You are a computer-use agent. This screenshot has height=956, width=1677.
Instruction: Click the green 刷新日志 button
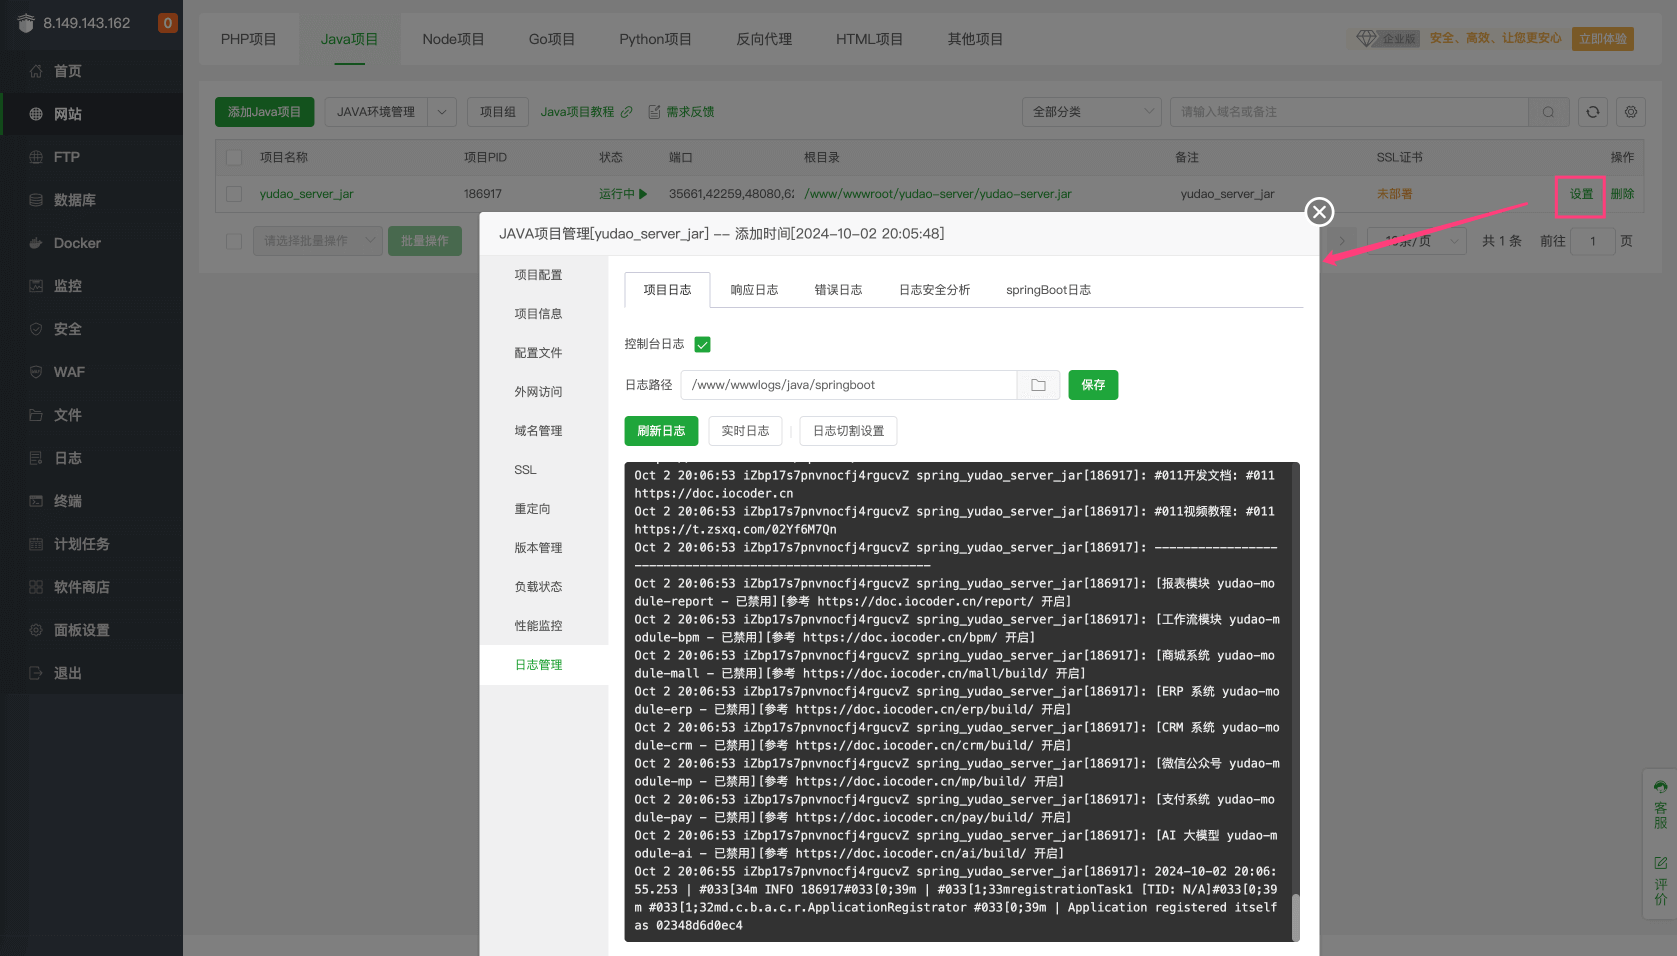coord(660,431)
